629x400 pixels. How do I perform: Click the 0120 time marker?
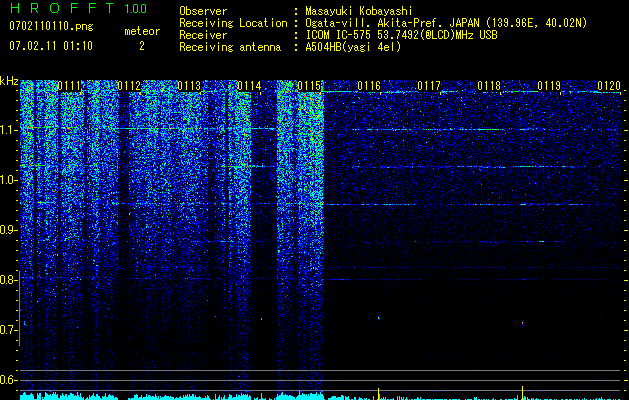tap(609, 86)
